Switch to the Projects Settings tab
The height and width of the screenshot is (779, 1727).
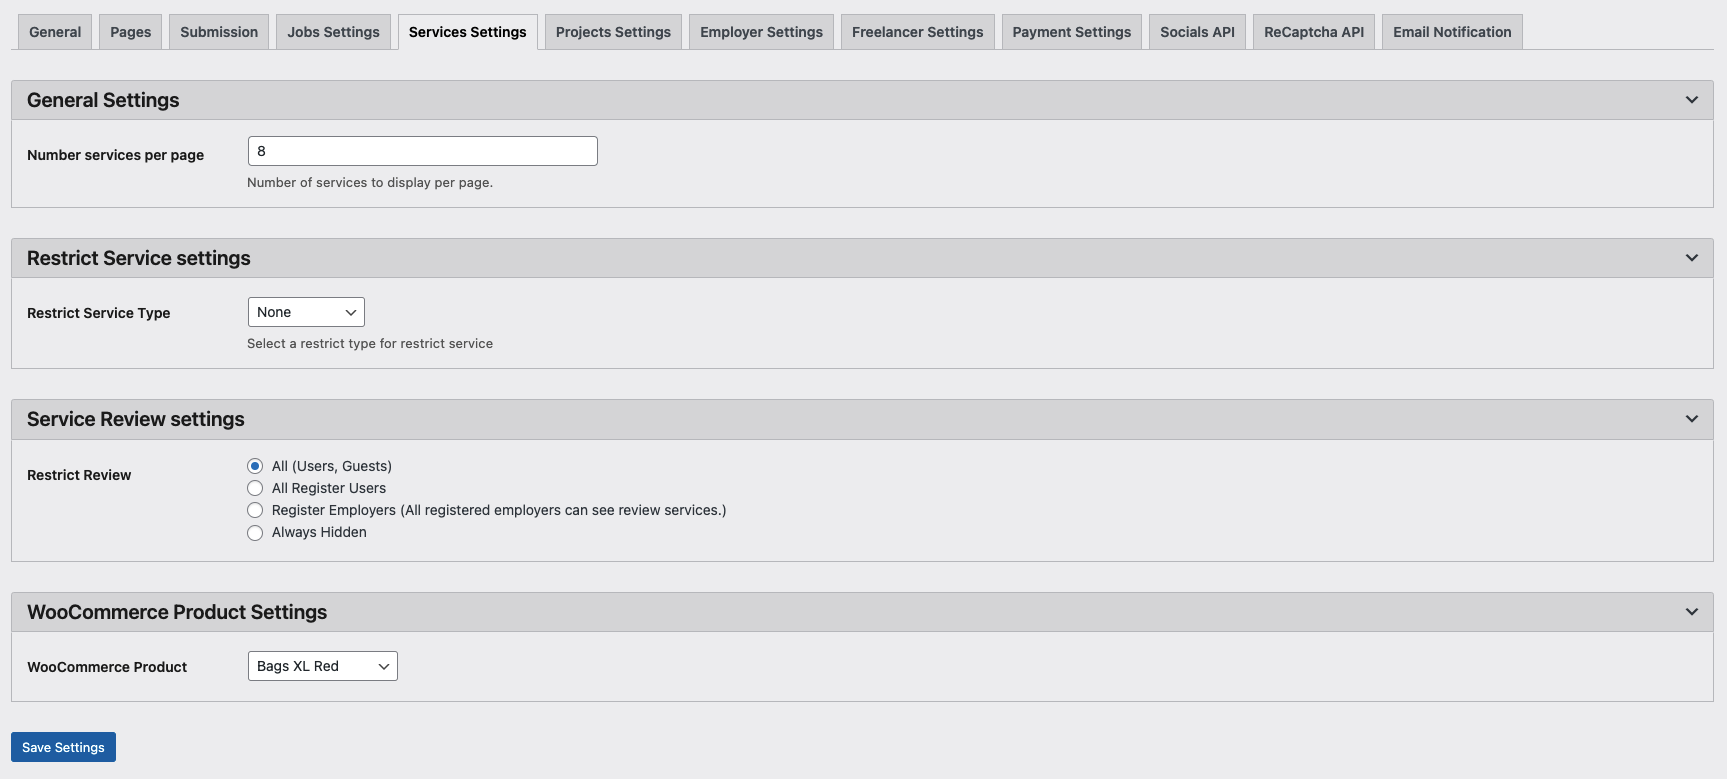(613, 32)
